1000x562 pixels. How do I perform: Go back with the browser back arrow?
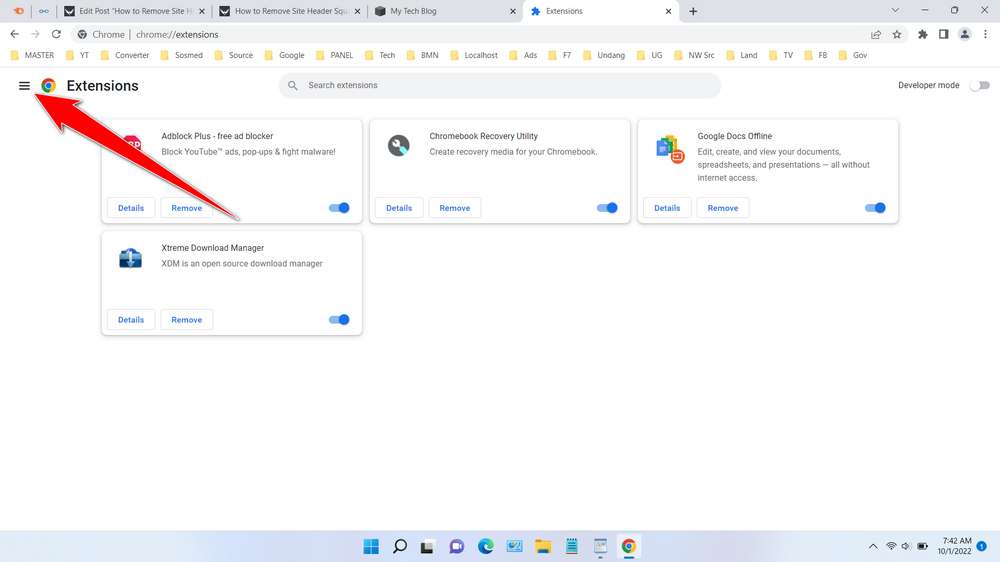15,34
